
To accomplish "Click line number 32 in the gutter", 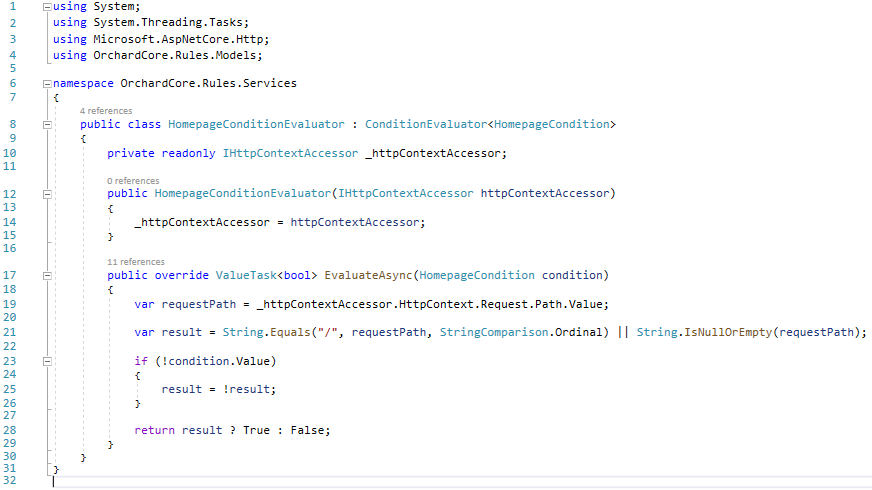I will tap(9, 481).
